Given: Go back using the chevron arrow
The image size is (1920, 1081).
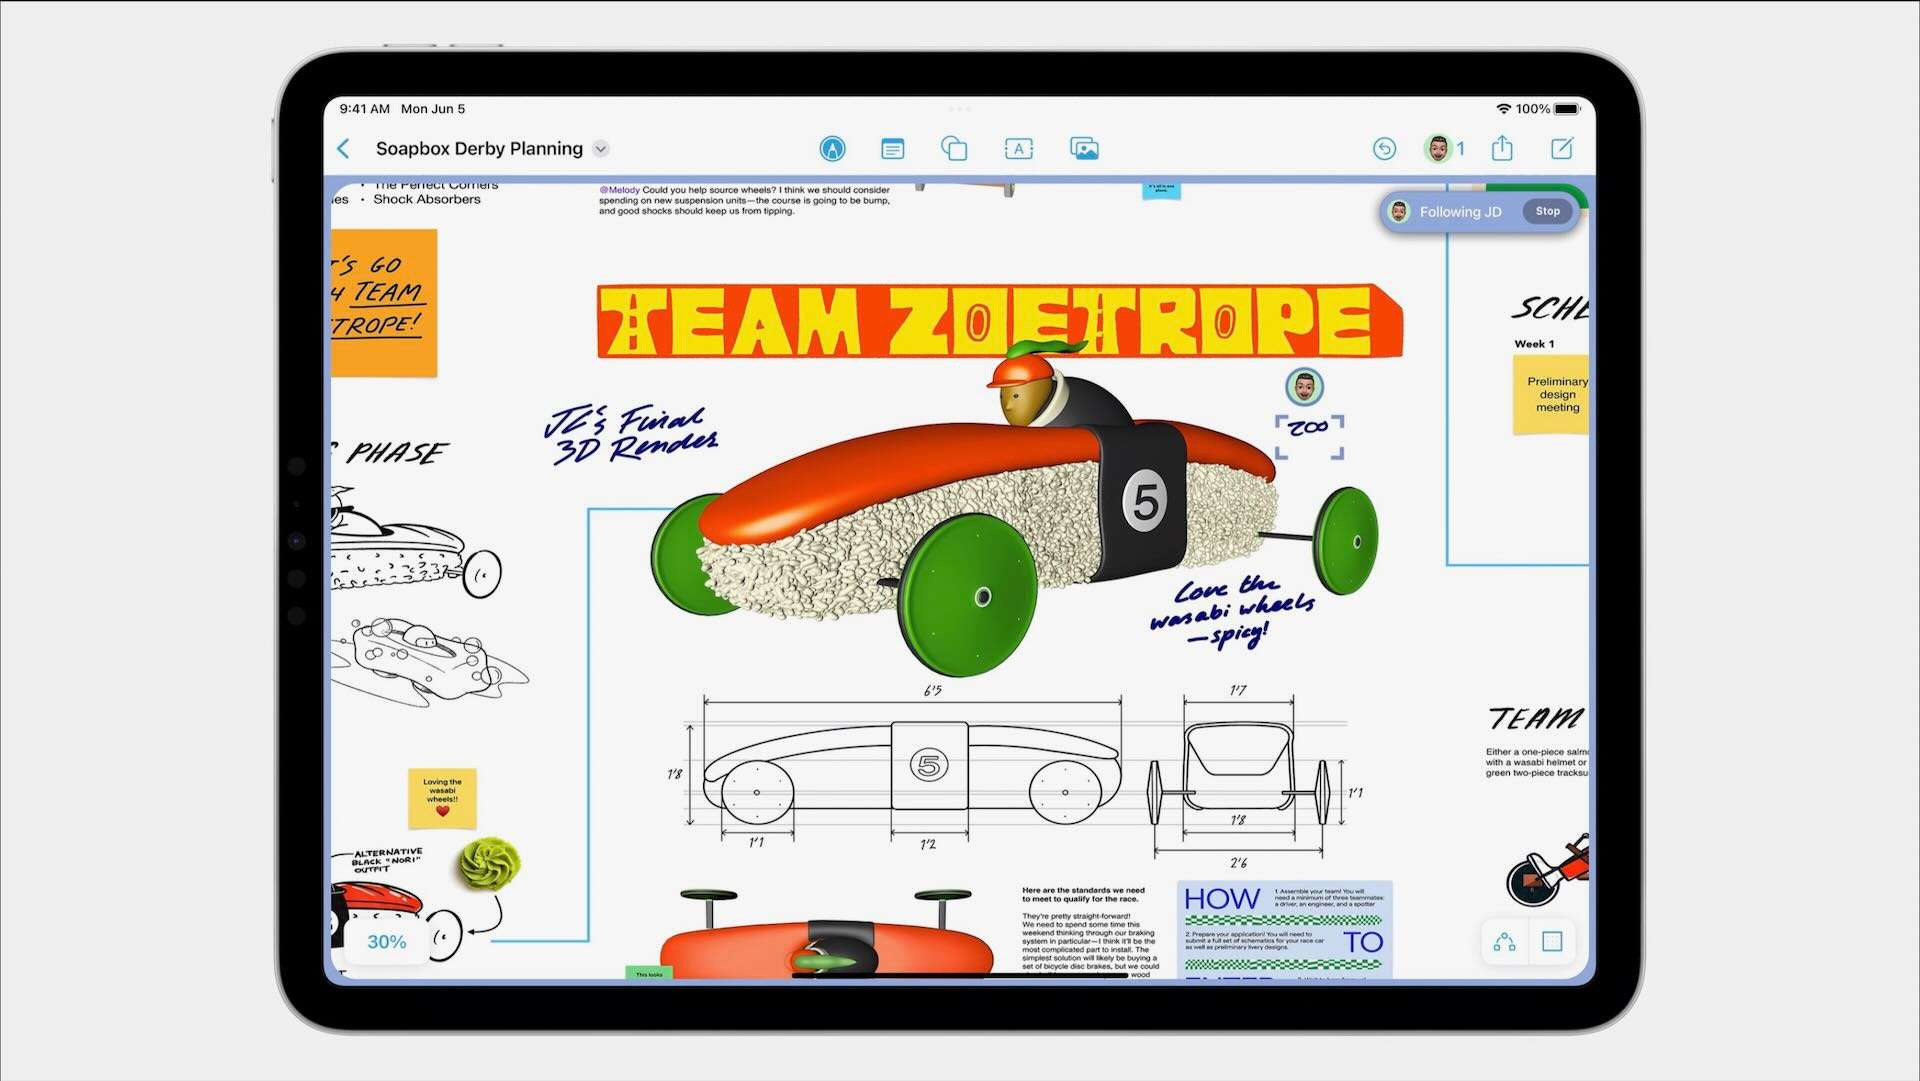Looking at the screenshot, I should coord(344,149).
